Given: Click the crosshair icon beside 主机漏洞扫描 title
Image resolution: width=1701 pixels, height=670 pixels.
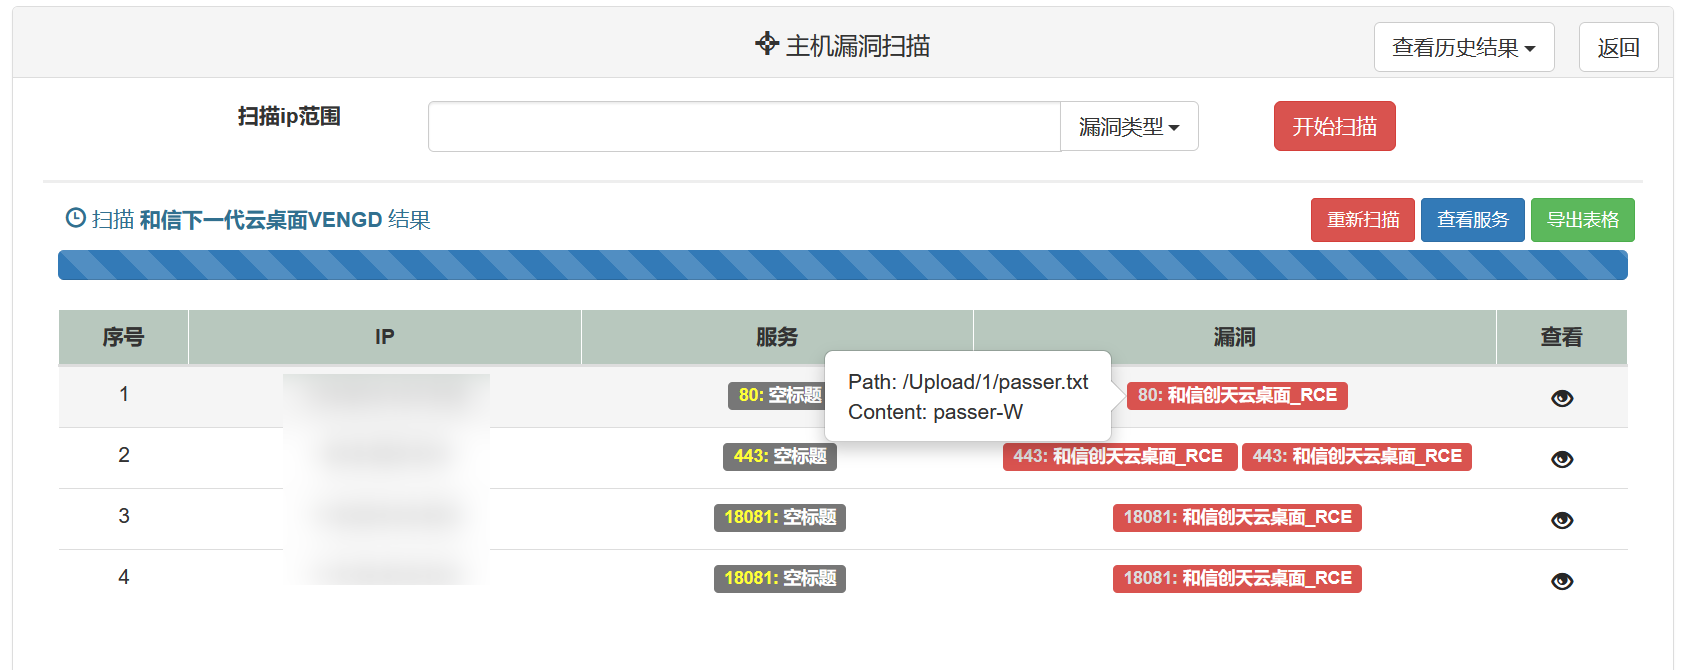Looking at the screenshot, I should tap(767, 43).
